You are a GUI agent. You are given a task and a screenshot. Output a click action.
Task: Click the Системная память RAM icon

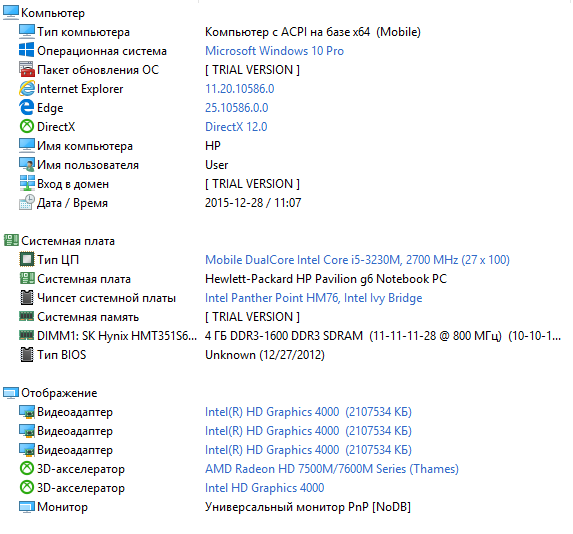point(27,316)
